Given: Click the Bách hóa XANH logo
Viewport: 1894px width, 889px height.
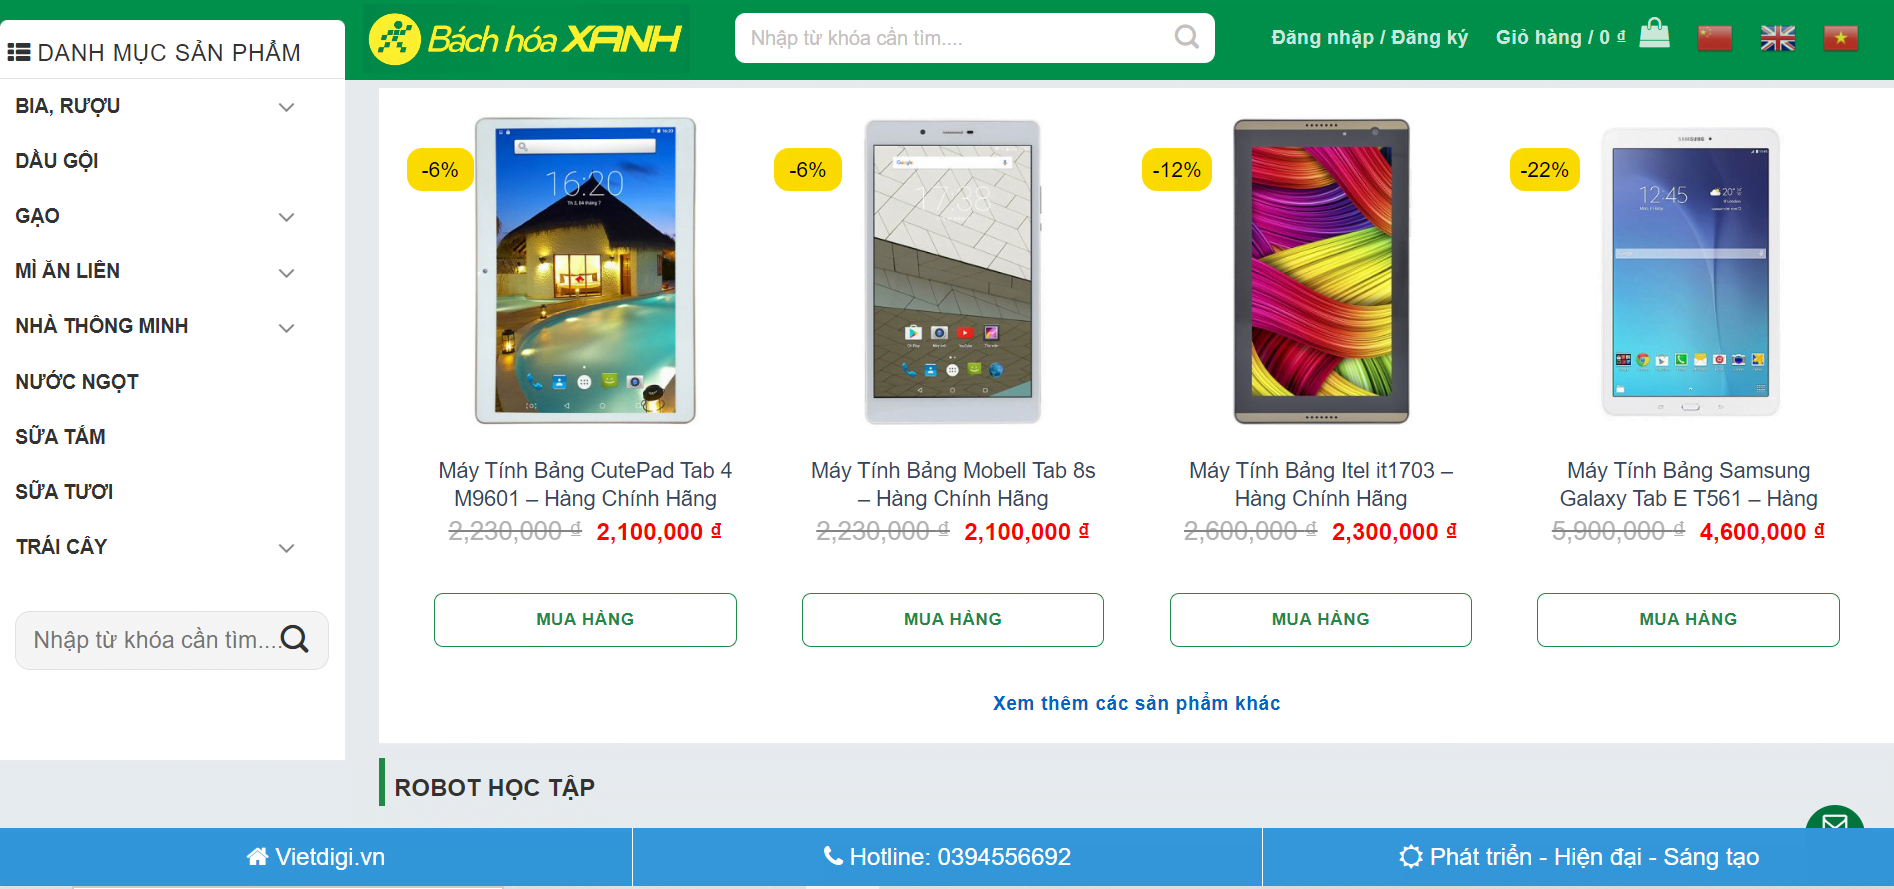Looking at the screenshot, I should (526, 39).
